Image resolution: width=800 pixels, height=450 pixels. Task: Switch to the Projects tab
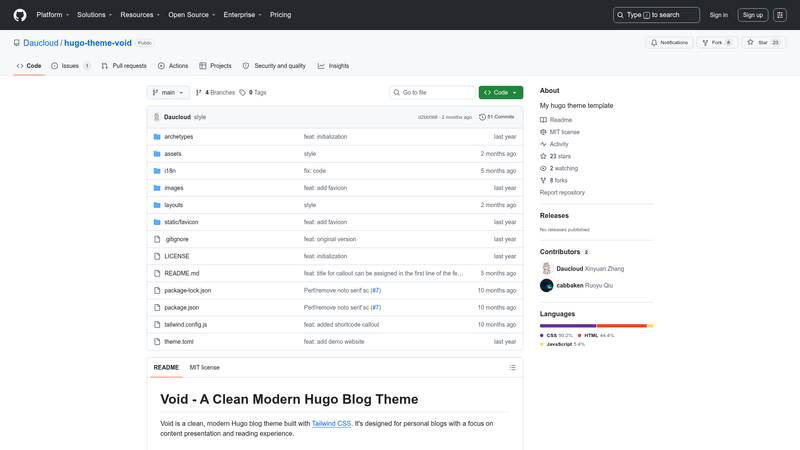click(215, 66)
